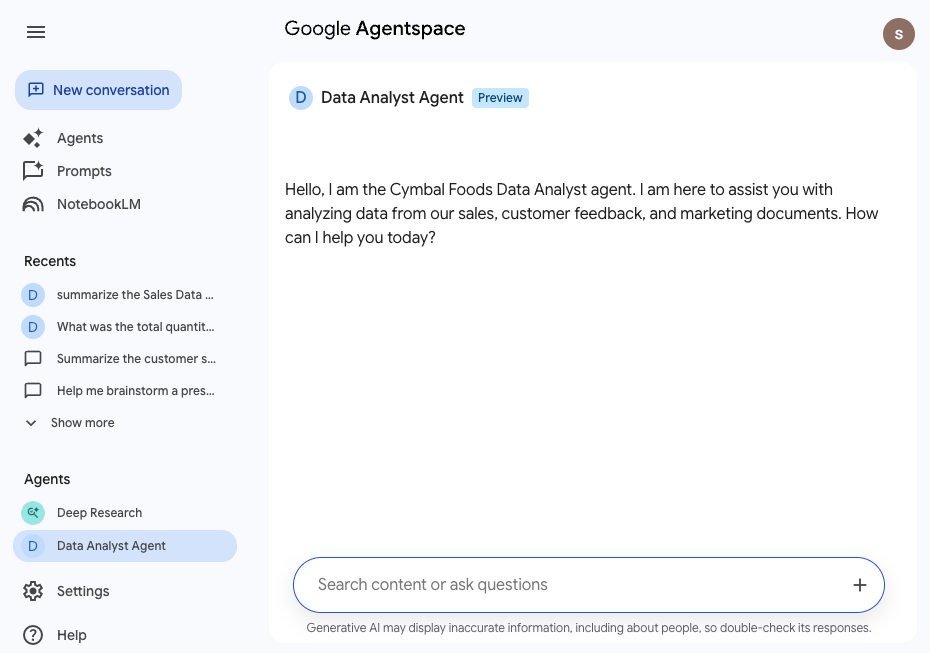Click the Show more label

[x=82, y=423]
